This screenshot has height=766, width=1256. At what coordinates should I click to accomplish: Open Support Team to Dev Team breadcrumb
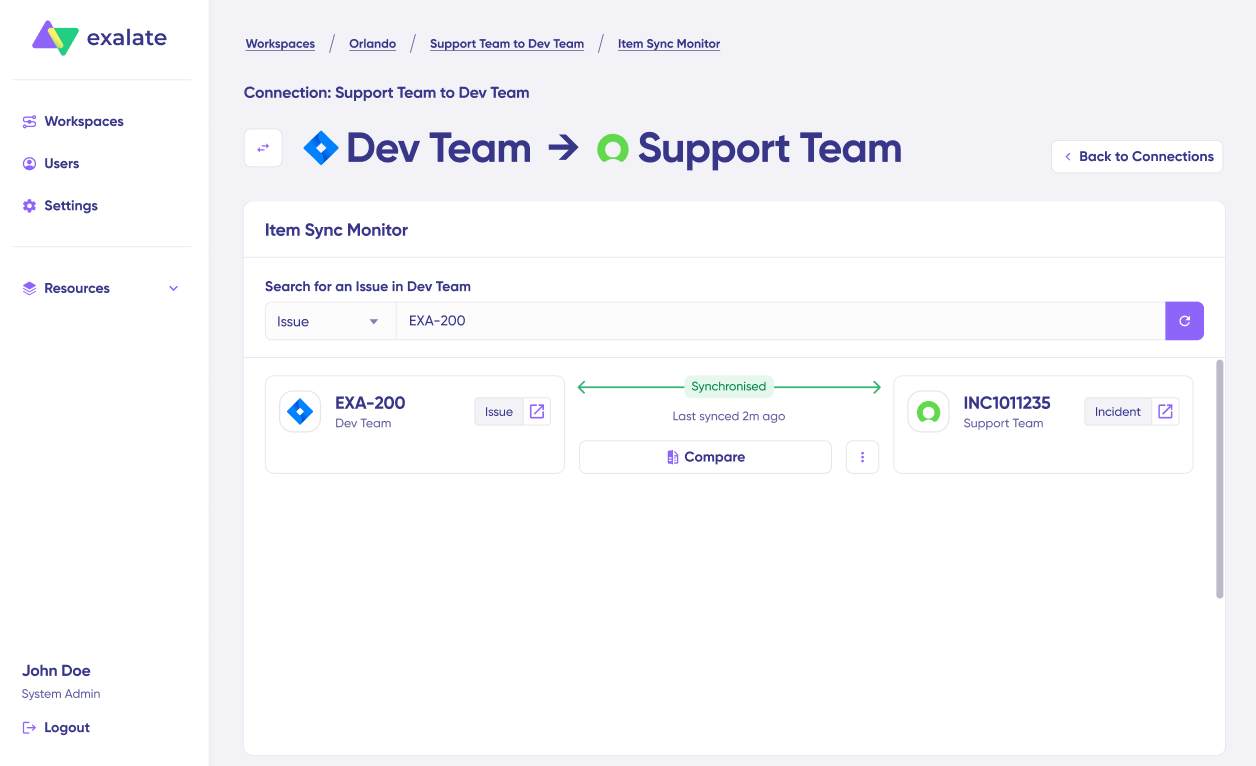click(x=506, y=44)
